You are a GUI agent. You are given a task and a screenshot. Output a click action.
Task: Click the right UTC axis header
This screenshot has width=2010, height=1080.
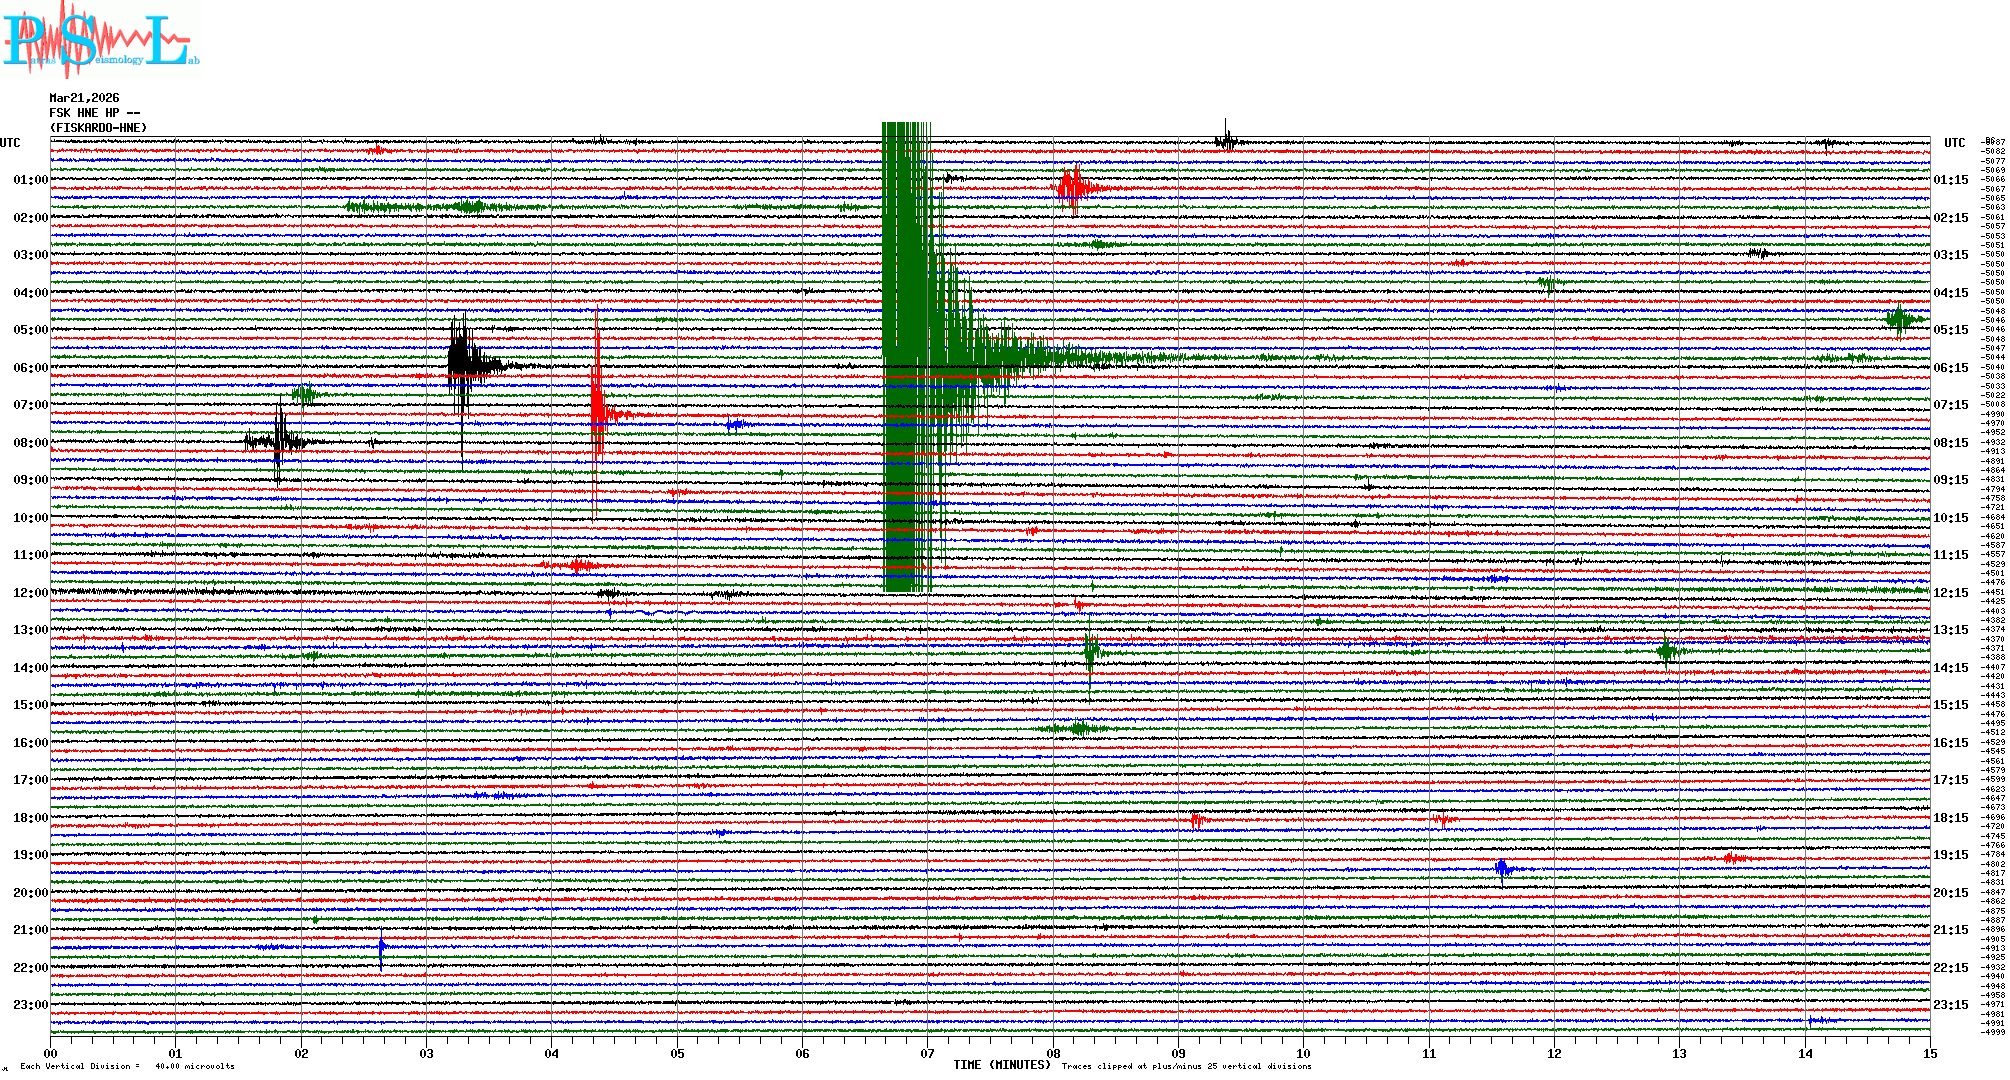[x=1954, y=143]
